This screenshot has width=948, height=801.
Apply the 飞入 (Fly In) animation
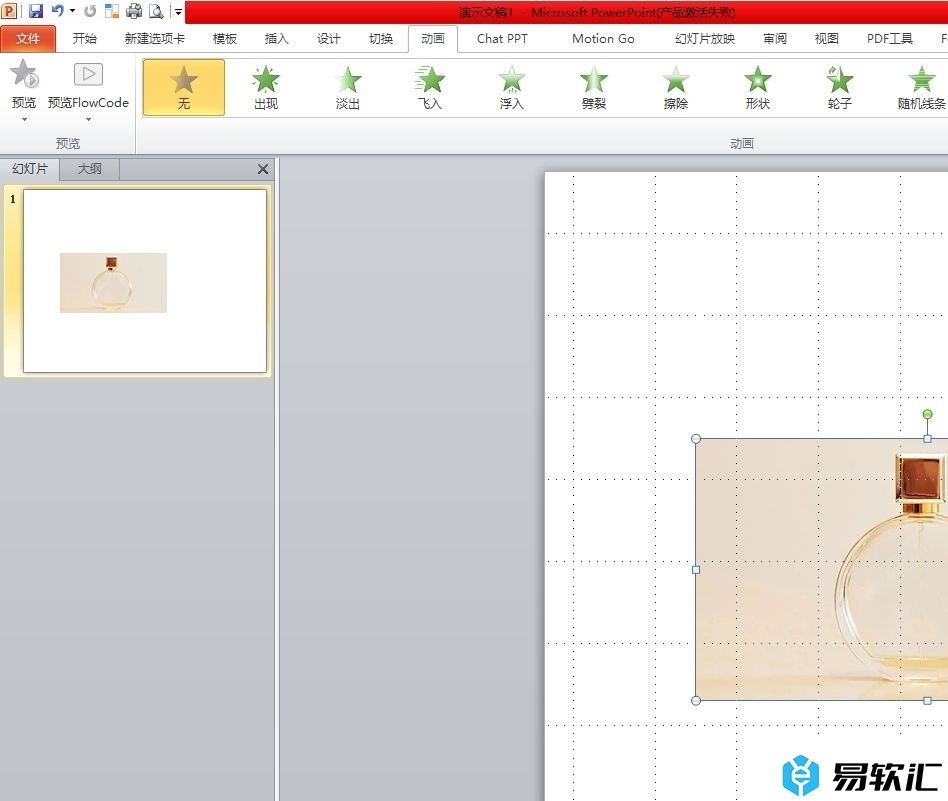430,87
